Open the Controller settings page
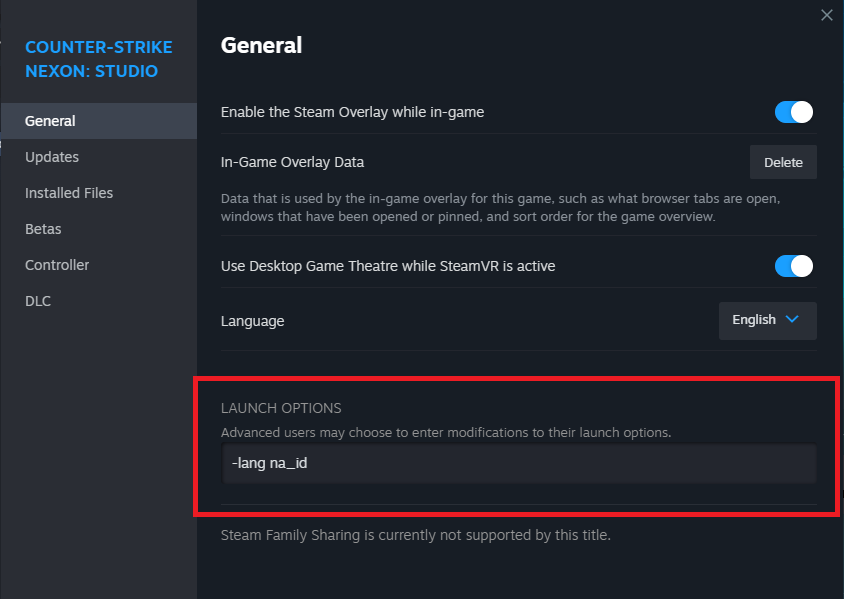Image resolution: width=844 pixels, height=599 pixels. [57, 264]
